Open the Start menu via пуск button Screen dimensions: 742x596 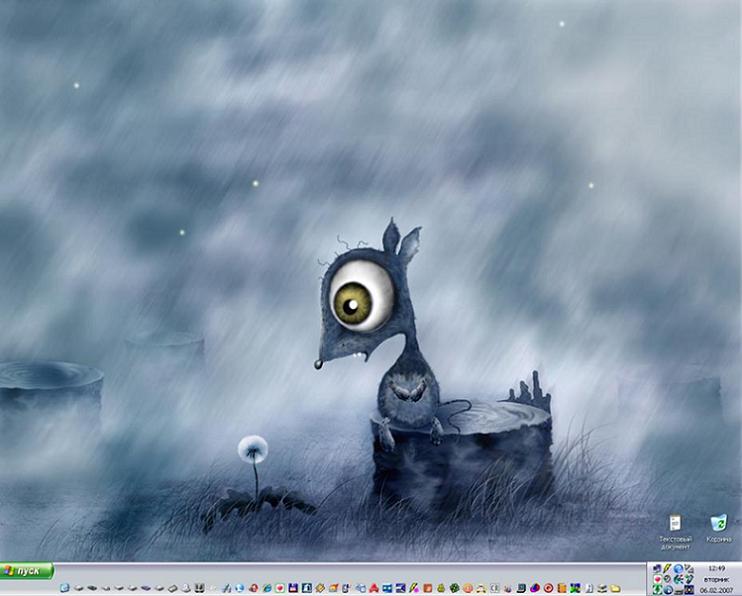click(x=27, y=571)
